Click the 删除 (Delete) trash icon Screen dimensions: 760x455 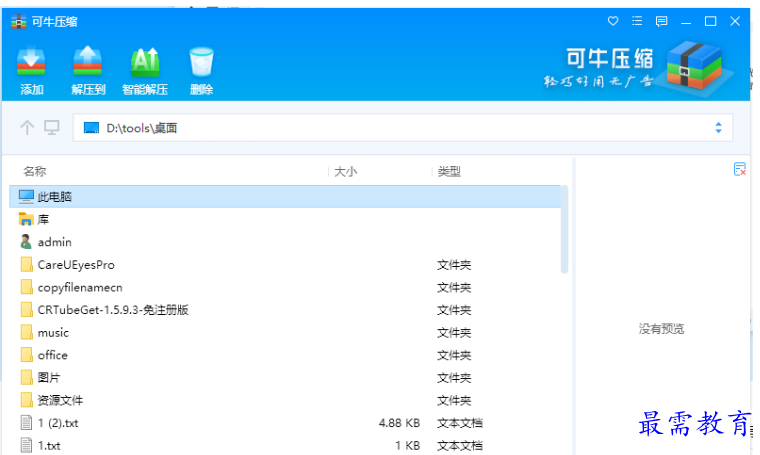201,65
